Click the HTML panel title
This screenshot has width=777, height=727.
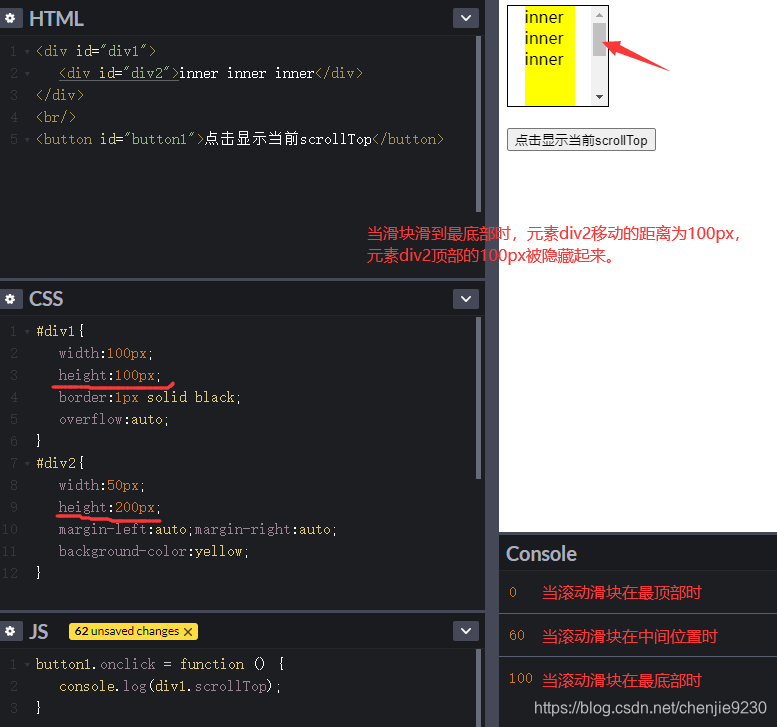click(56, 19)
